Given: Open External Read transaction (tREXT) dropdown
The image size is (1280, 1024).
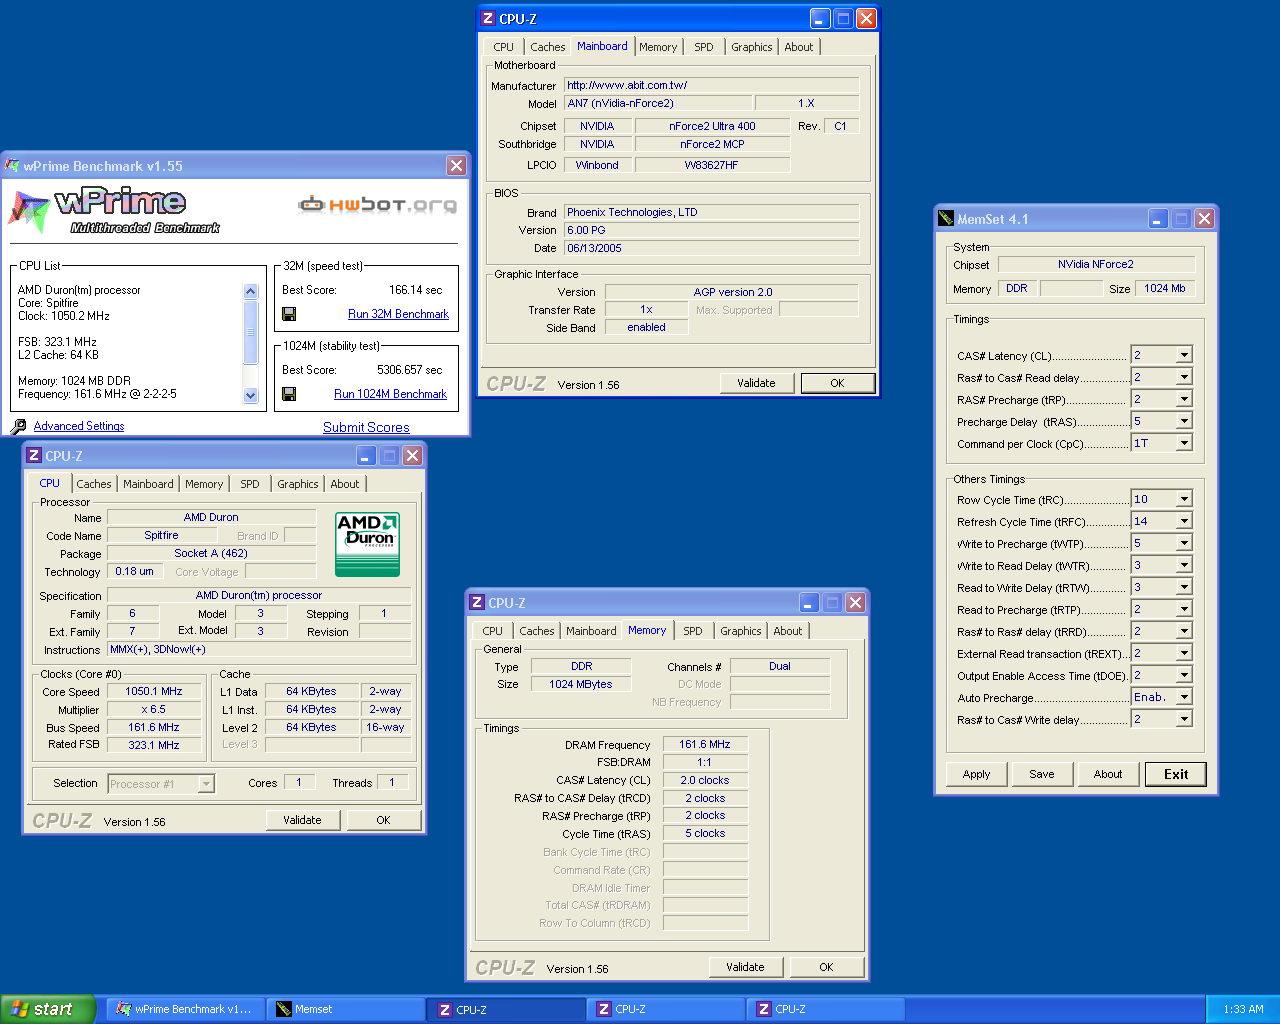Looking at the screenshot, I should (1184, 653).
